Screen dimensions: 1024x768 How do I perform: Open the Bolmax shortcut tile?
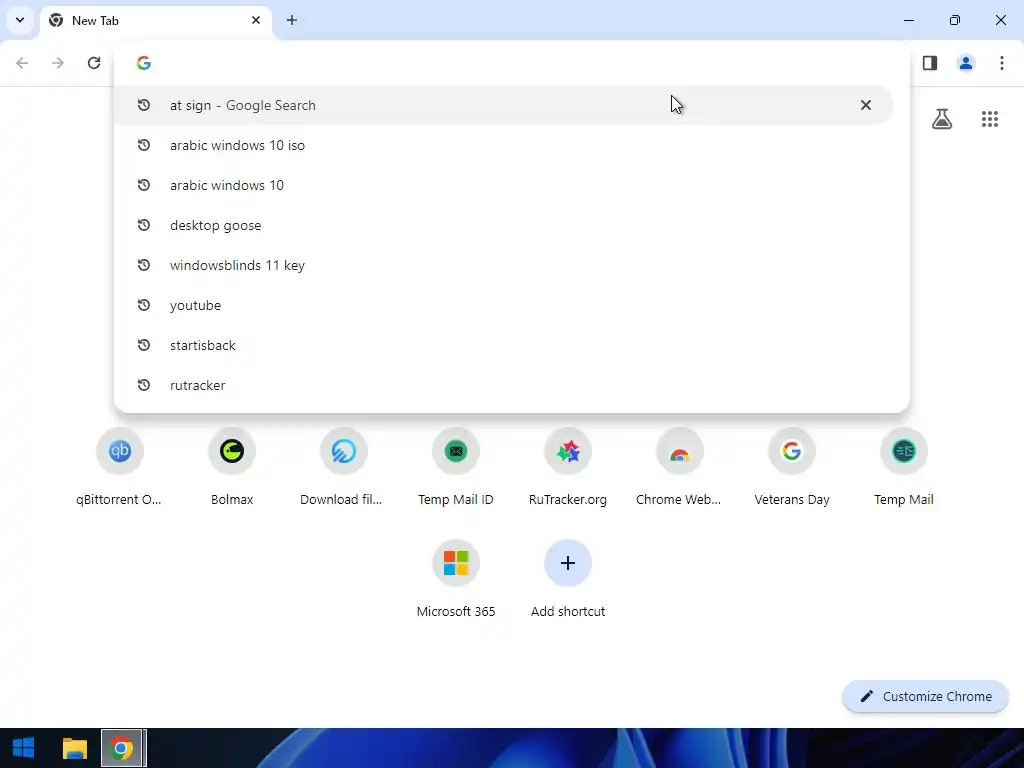coord(232,467)
